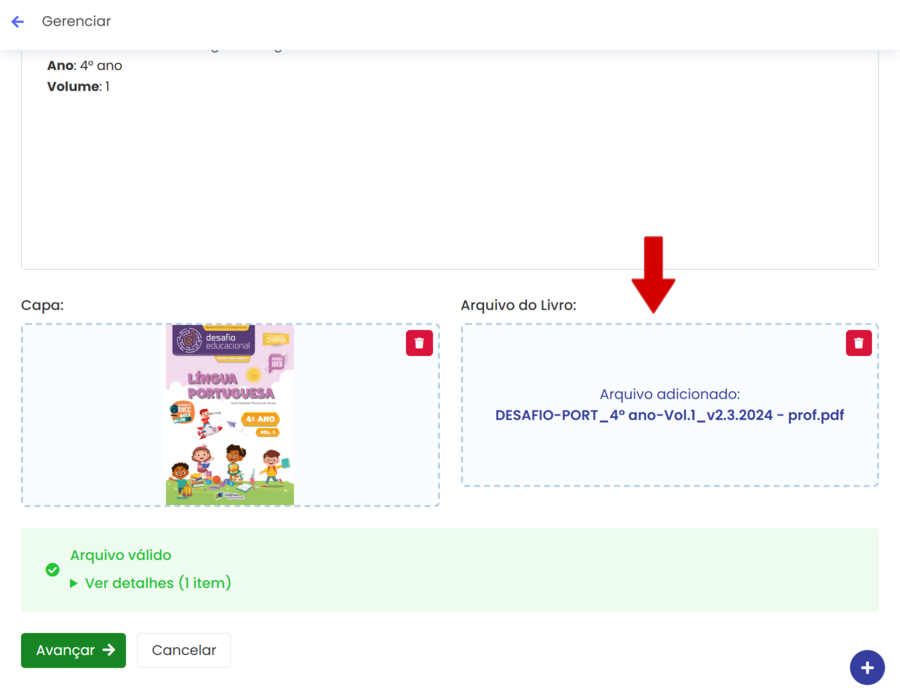Click the Arquivo válido status message
The height and width of the screenshot is (700, 900).
(x=121, y=555)
